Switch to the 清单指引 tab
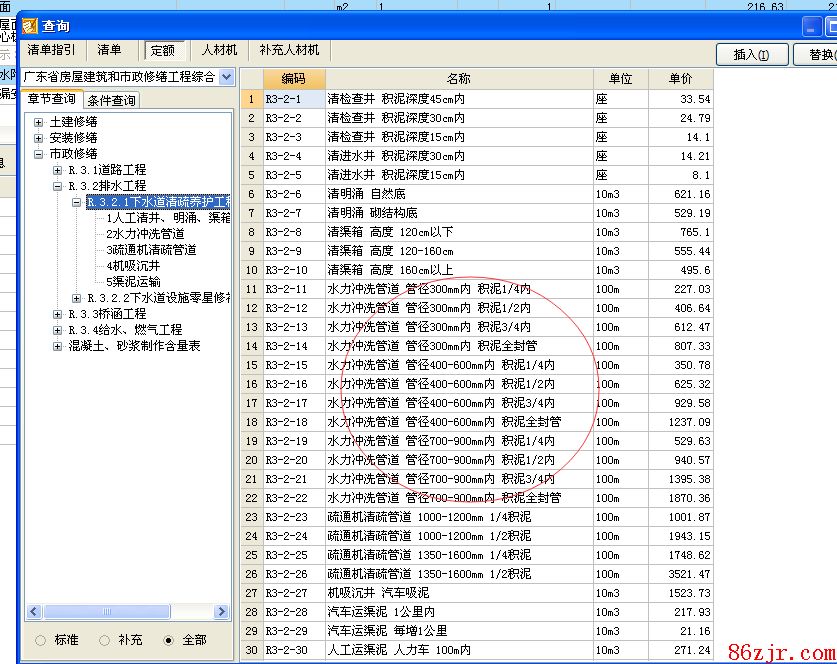837x664 pixels. coord(51,50)
